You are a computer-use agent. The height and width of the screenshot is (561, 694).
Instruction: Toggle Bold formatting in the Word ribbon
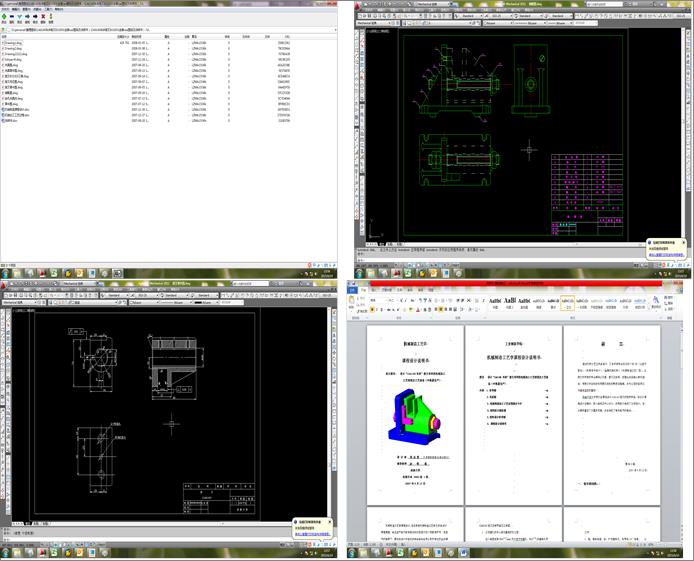(371, 307)
